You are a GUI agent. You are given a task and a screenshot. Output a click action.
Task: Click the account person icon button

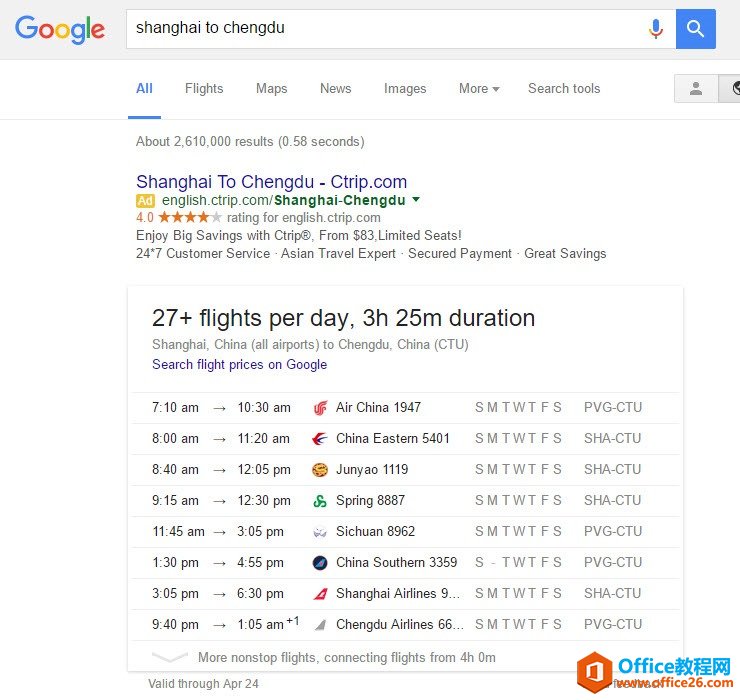point(696,88)
